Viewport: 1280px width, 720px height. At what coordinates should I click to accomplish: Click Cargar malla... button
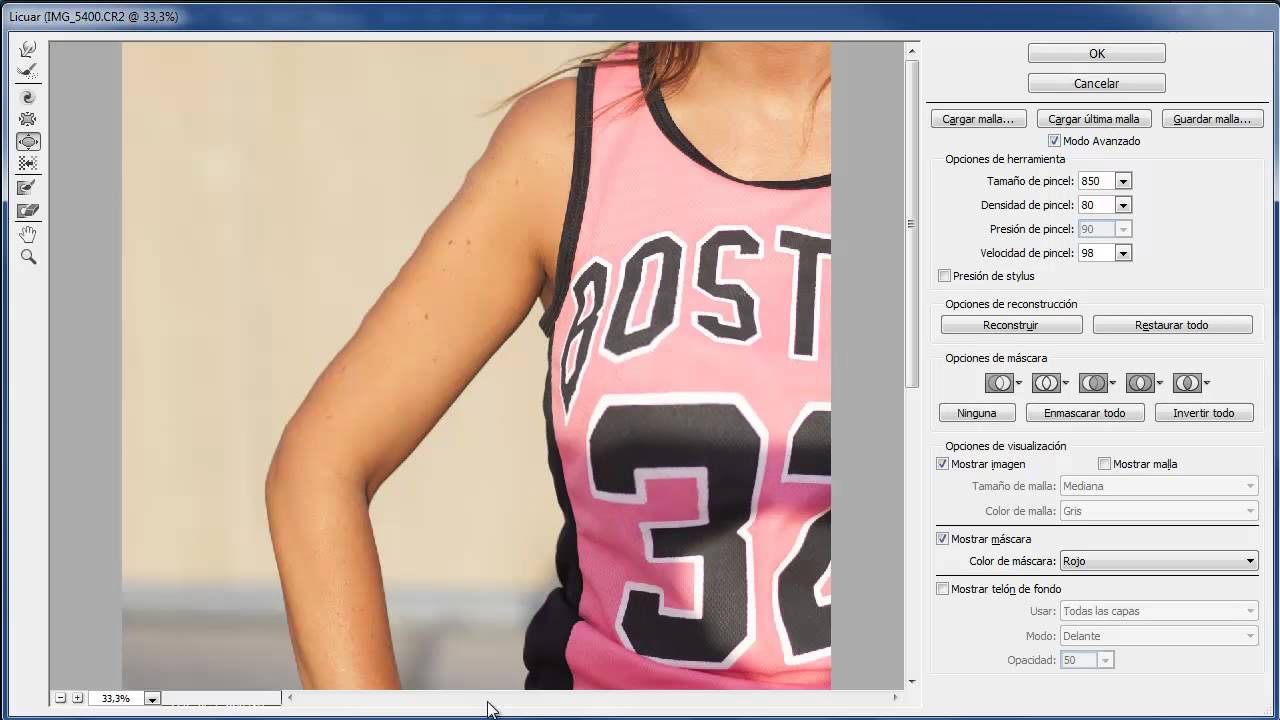click(x=978, y=119)
